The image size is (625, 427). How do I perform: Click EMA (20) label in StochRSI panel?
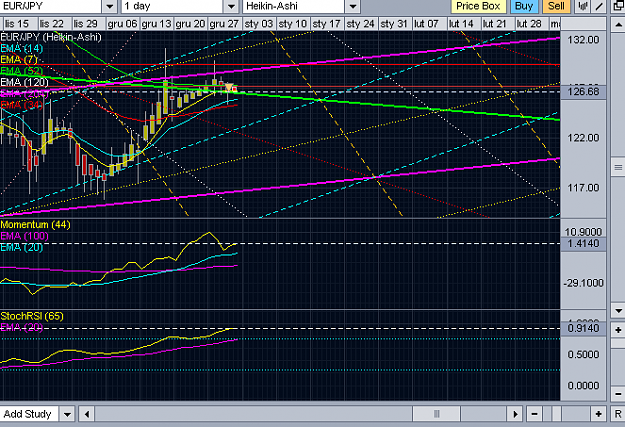[x=22, y=327]
